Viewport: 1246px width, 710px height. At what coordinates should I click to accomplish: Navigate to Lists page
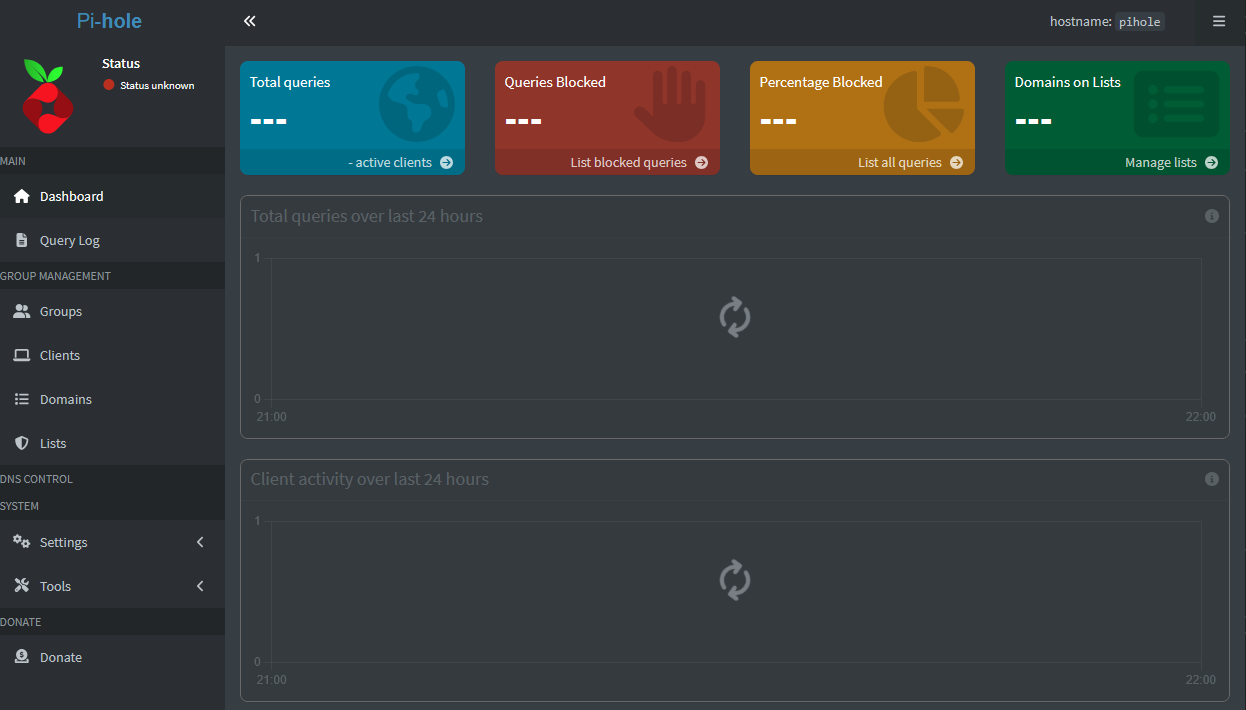[x=112, y=444]
